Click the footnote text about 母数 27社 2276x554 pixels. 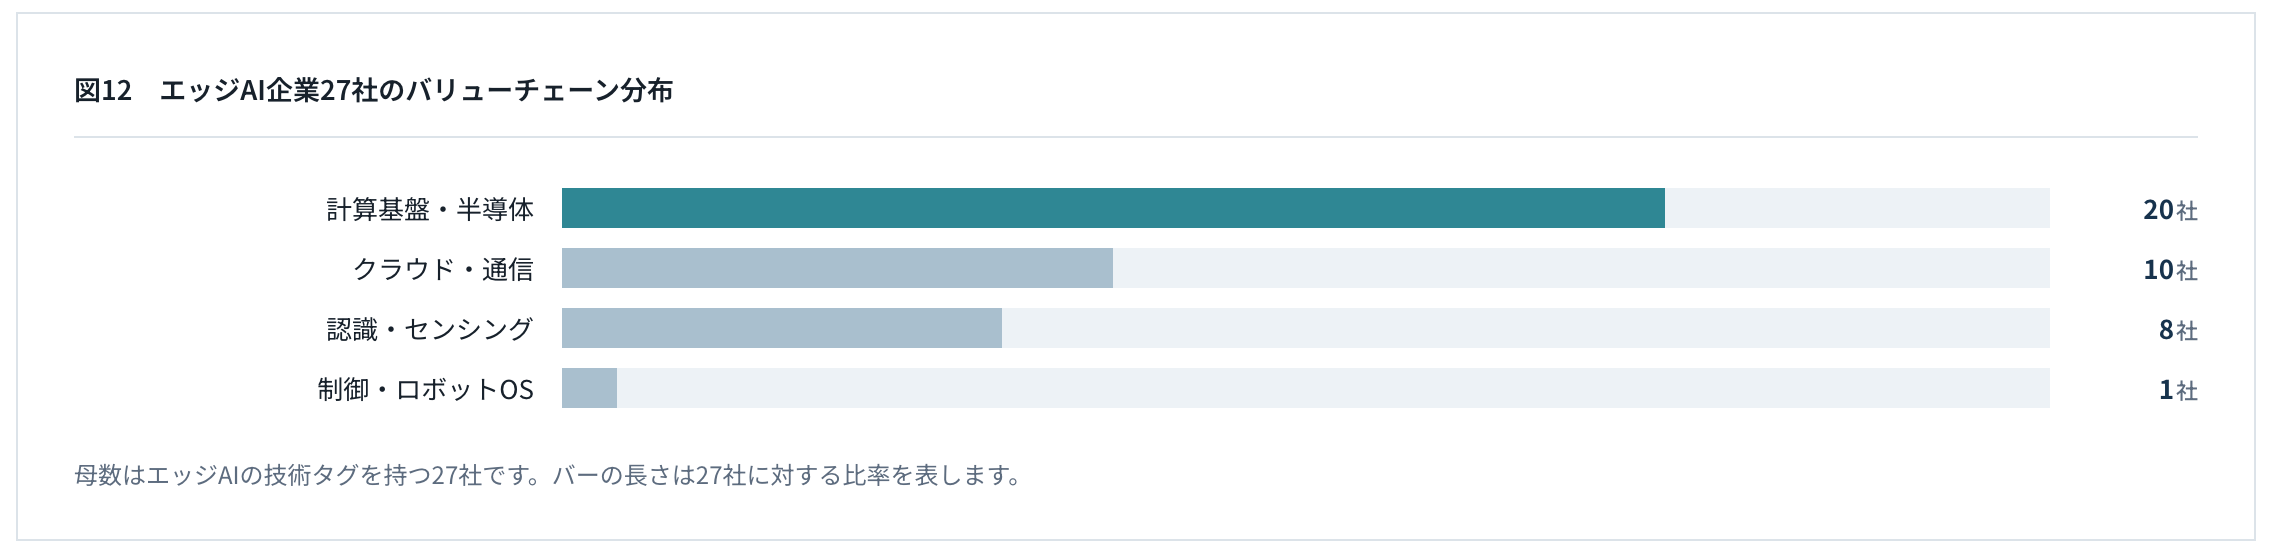click(548, 475)
